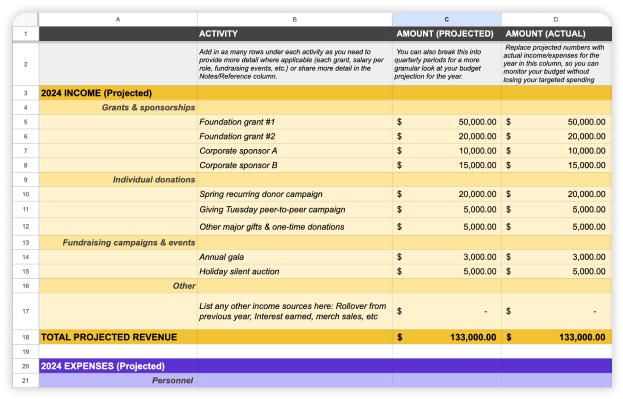Click the Foundation grant #1 cell
623x399 pixels.
coord(294,122)
